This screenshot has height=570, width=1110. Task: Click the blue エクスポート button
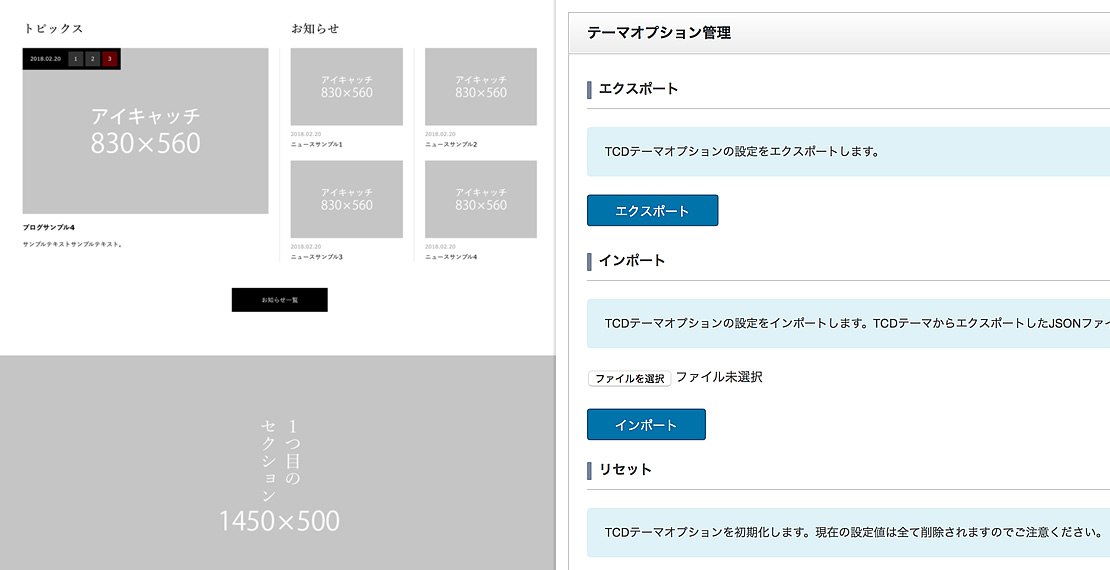(652, 211)
